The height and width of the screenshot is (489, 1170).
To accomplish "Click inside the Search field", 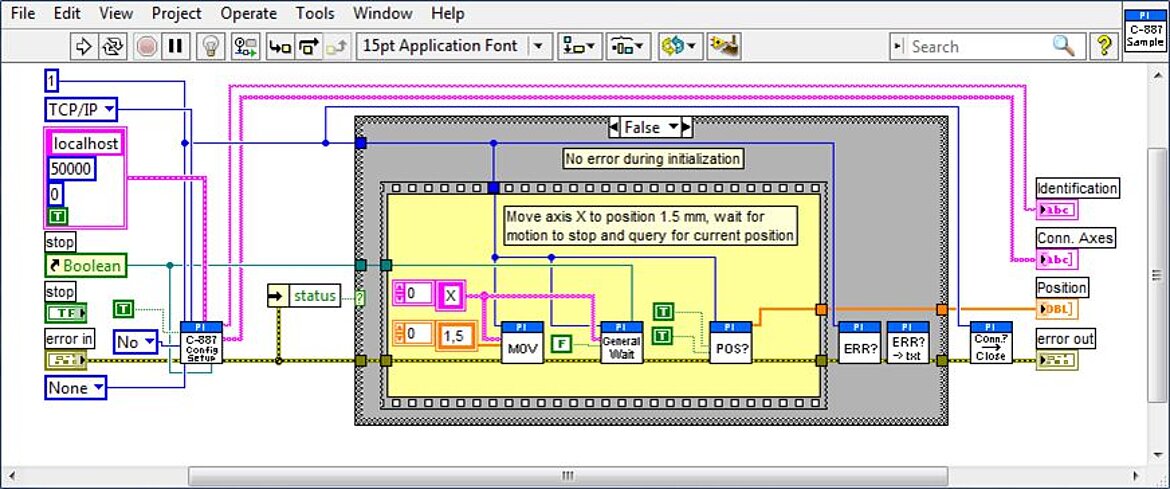I will click(x=977, y=46).
